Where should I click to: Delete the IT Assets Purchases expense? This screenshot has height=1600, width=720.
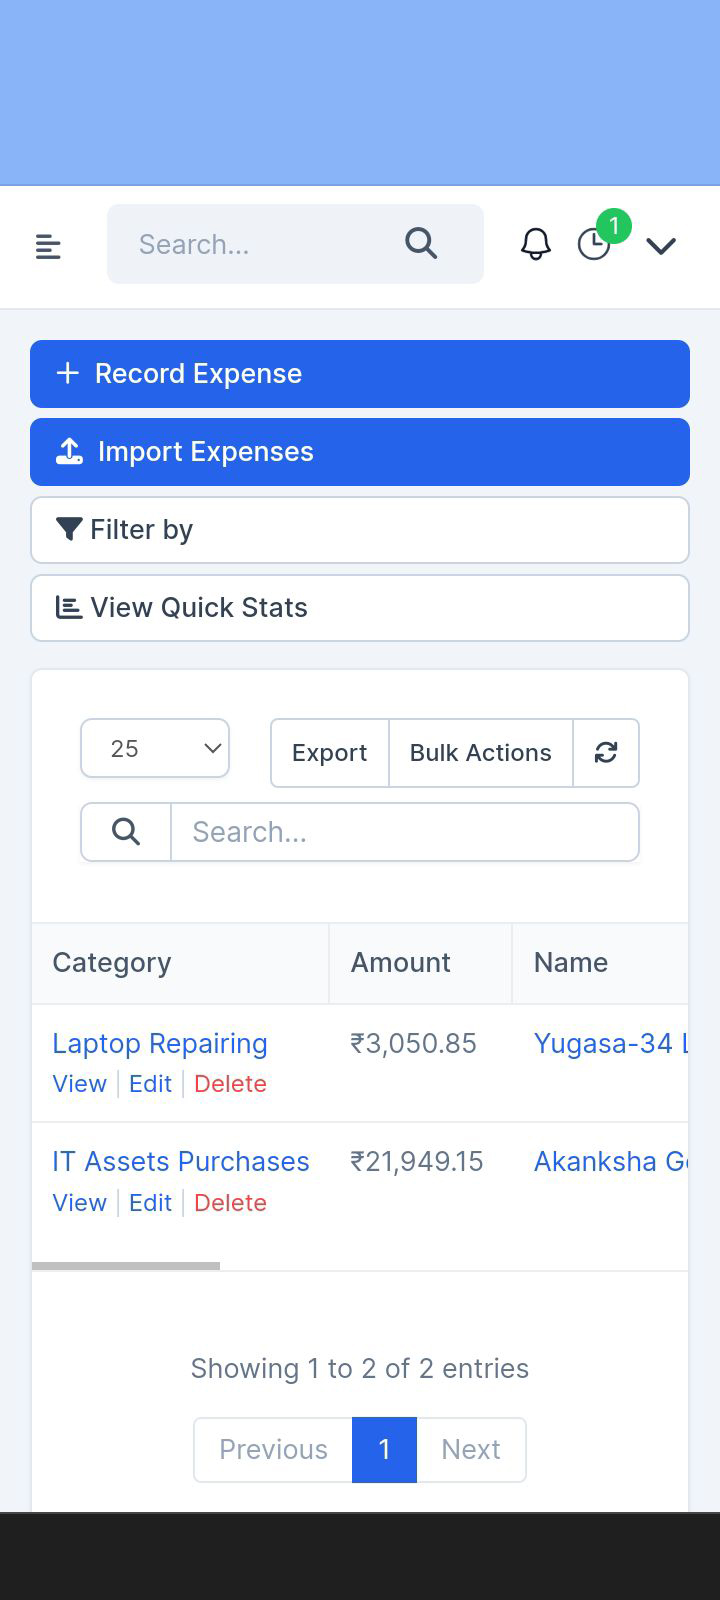coord(230,1203)
